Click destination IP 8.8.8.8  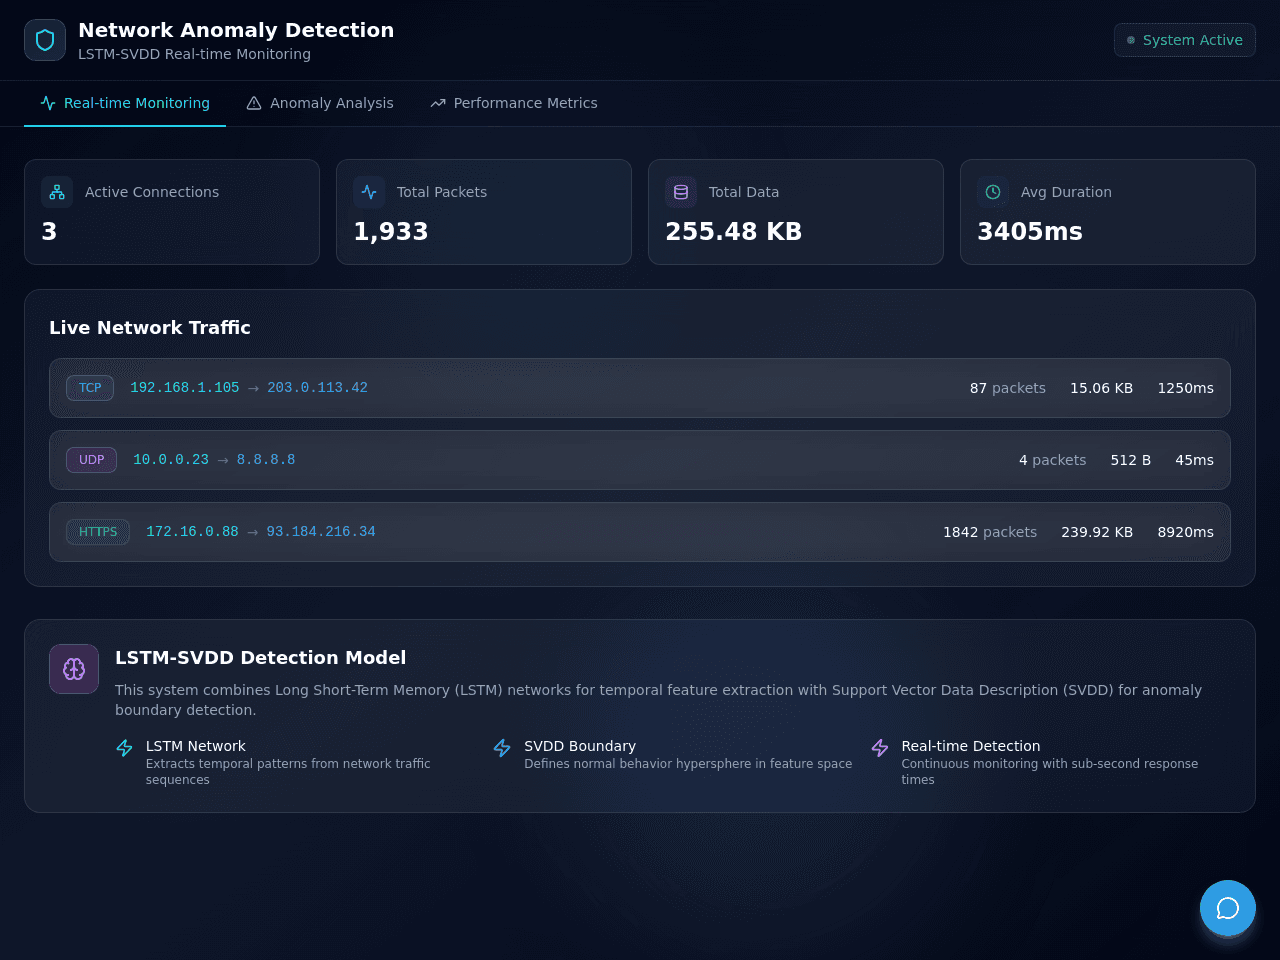pos(266,460)
